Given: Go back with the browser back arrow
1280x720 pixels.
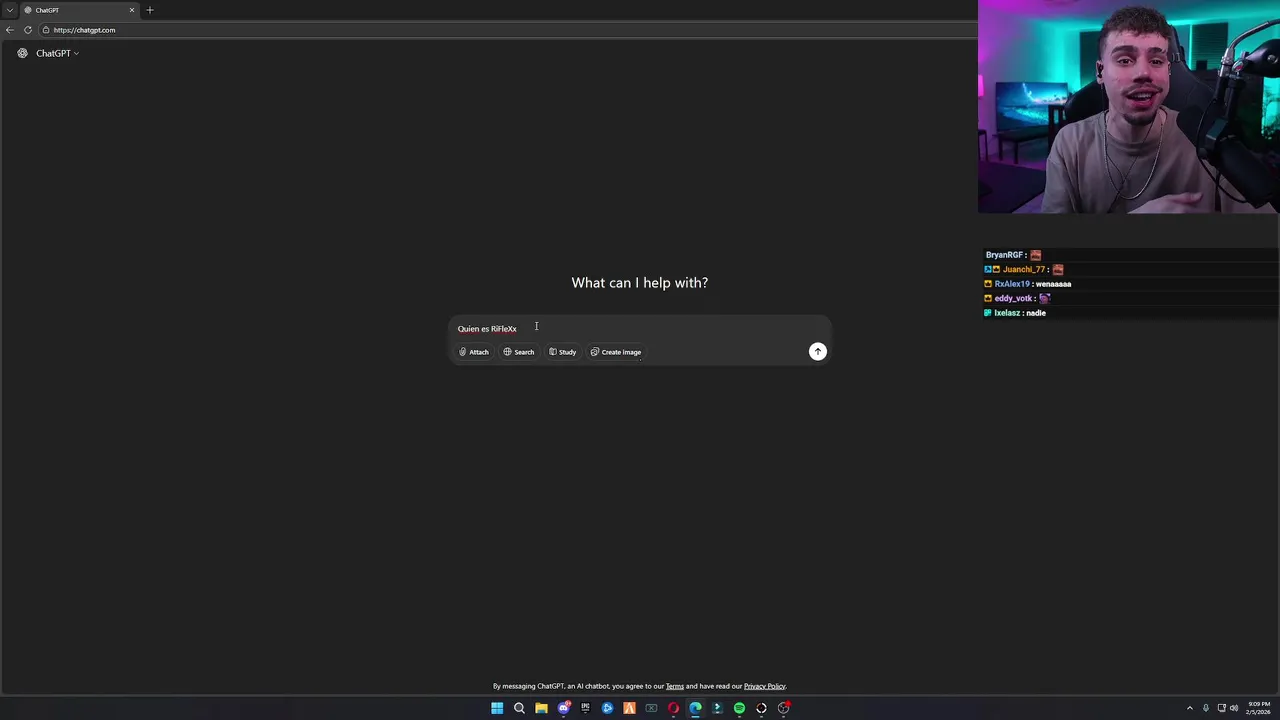Looking at the screenshot, I should coord(10,30).
